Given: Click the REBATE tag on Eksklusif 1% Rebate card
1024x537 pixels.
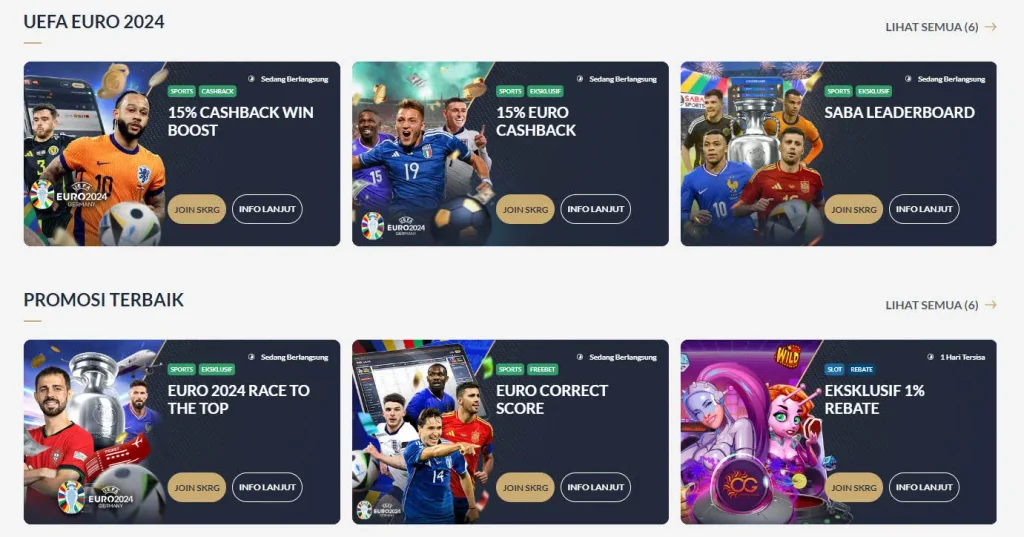Looking at the screenshot, I should click(x=861, y=370).
